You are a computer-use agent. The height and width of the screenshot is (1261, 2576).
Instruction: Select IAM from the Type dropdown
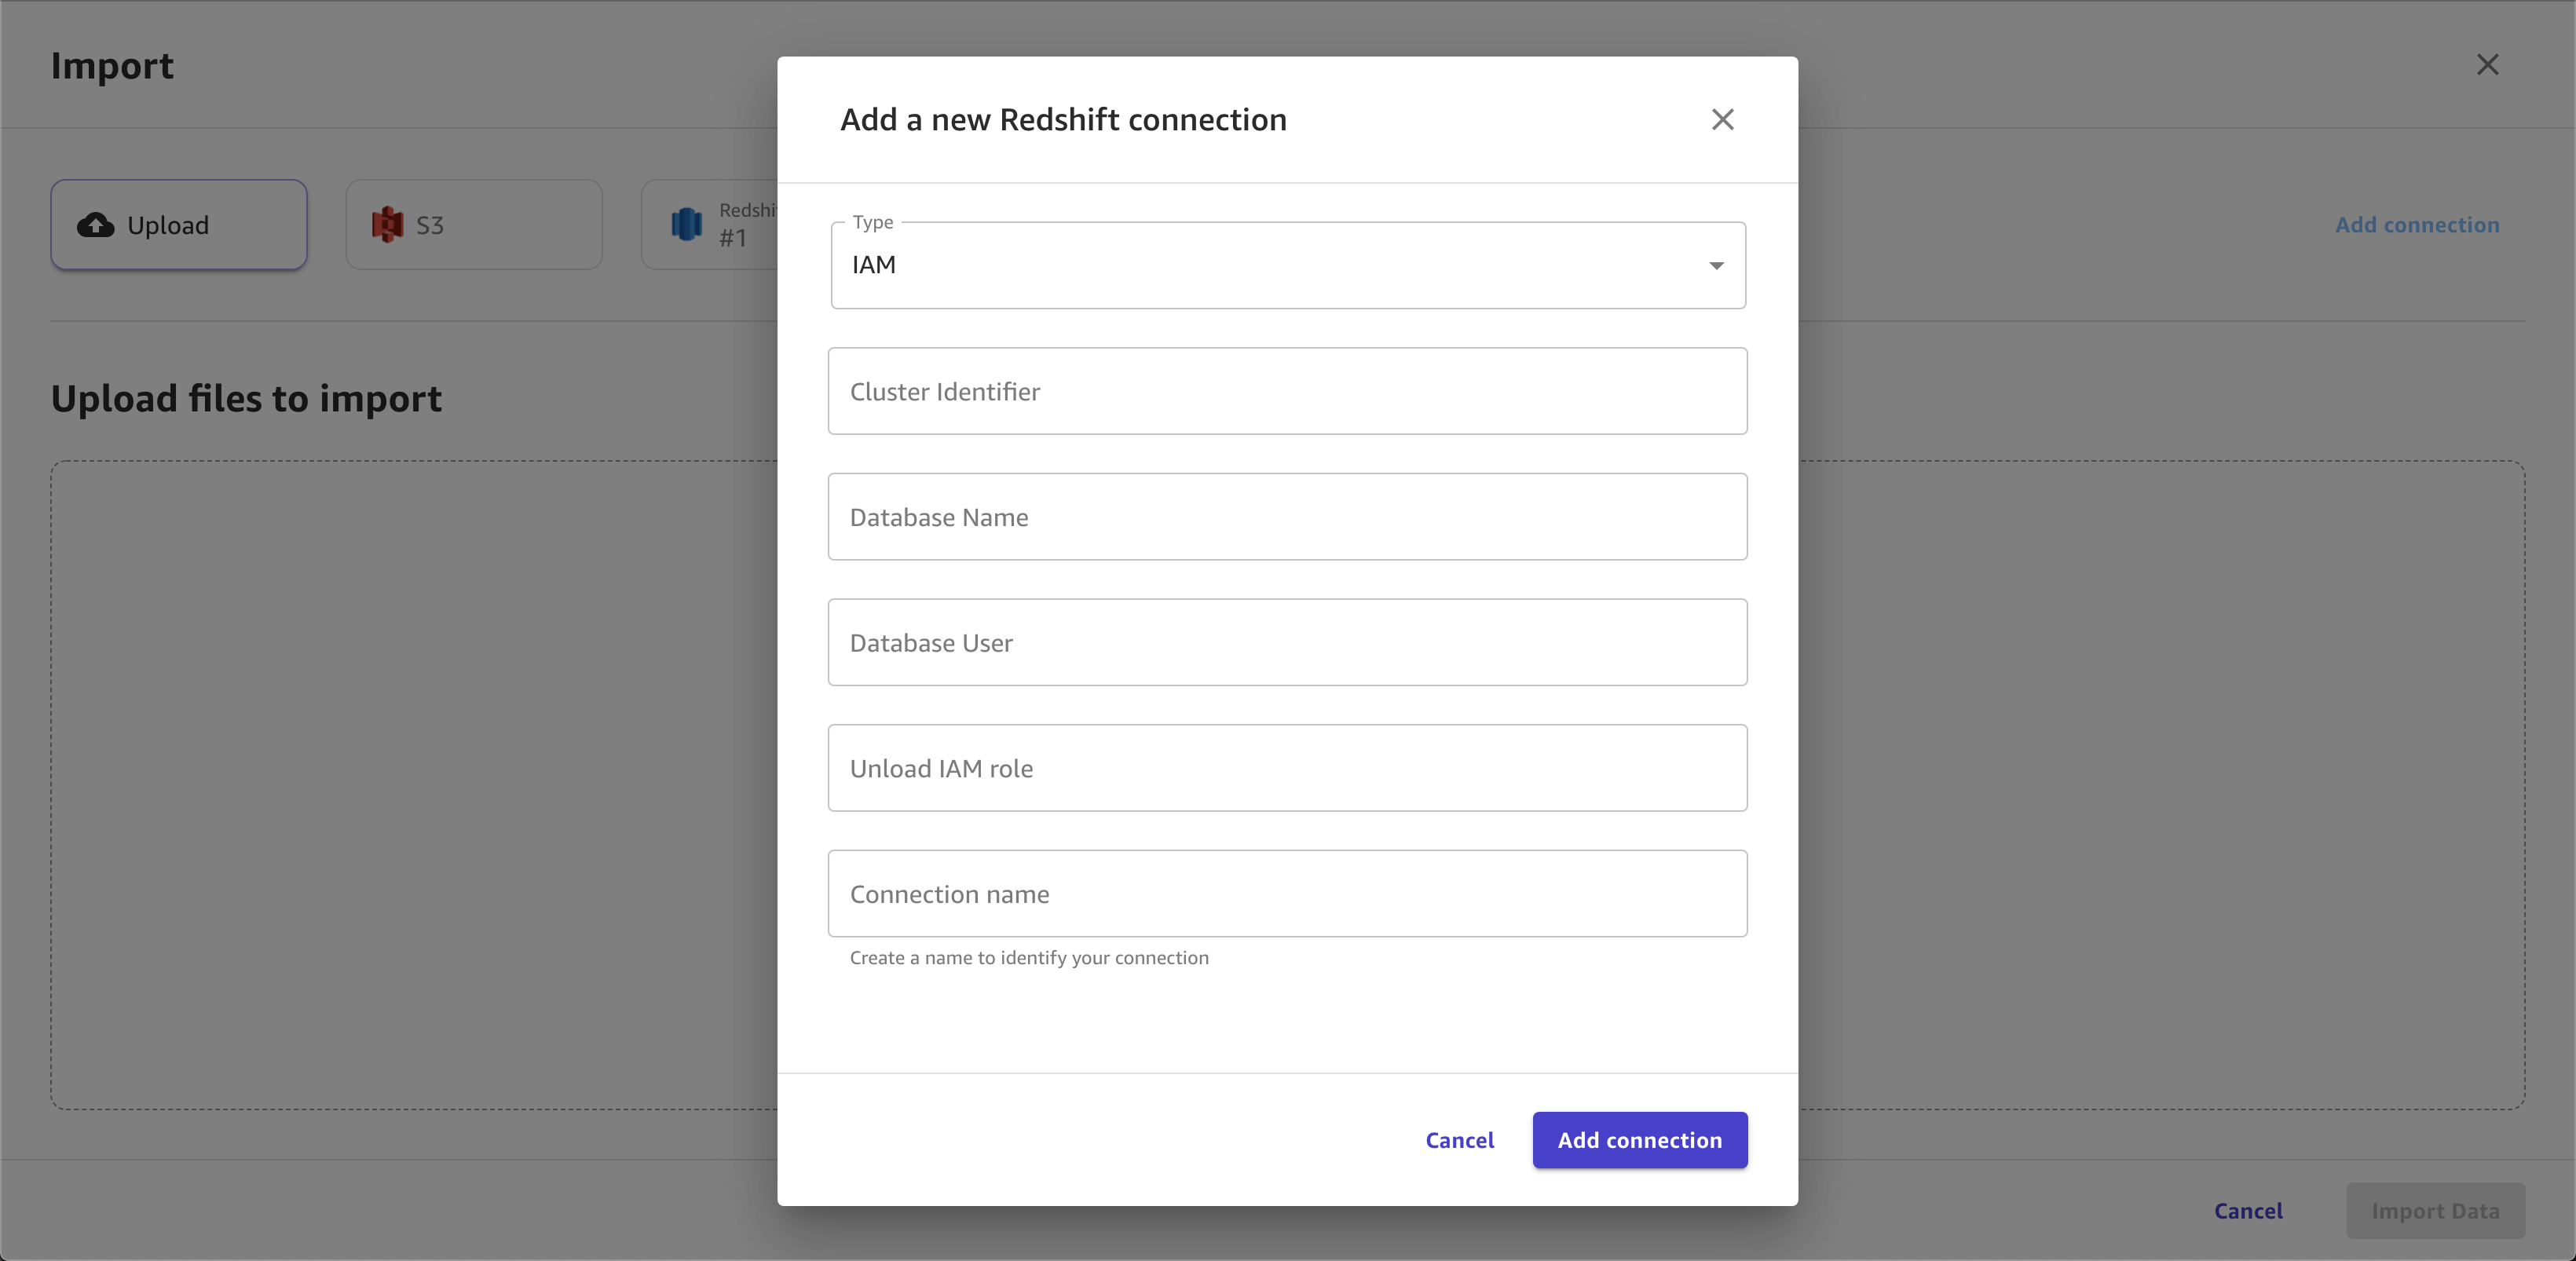[1286, 265]
